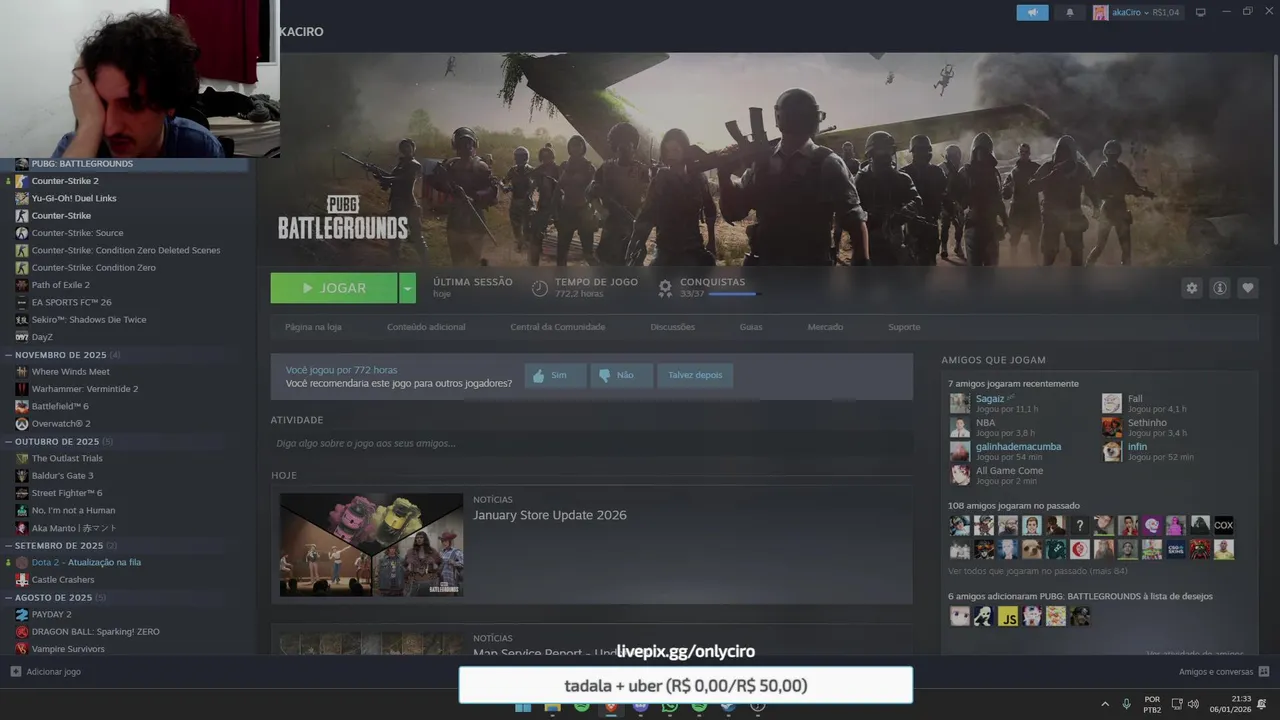Click the Overwatch 2 game icon
This screenshot has height=720, width=1280.
22,424
